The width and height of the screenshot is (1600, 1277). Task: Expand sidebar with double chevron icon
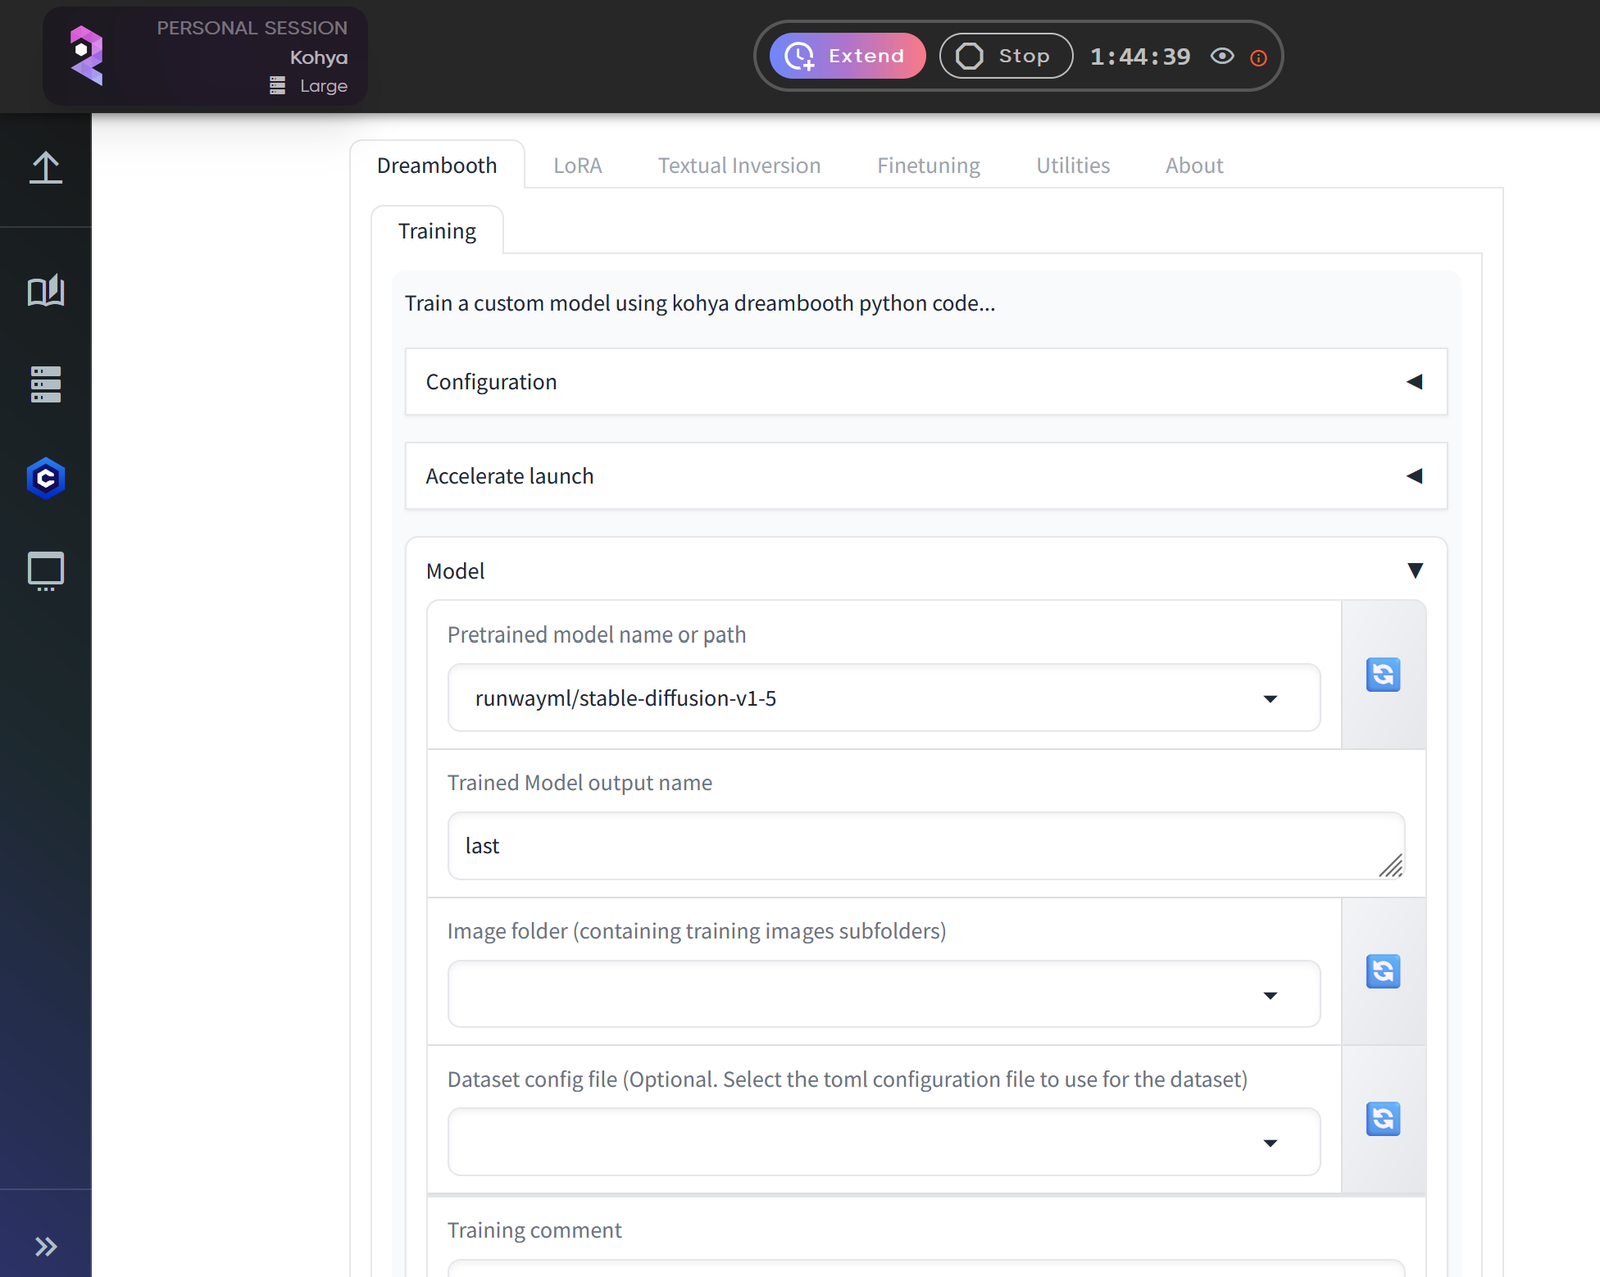click(x=46, y=1246)
